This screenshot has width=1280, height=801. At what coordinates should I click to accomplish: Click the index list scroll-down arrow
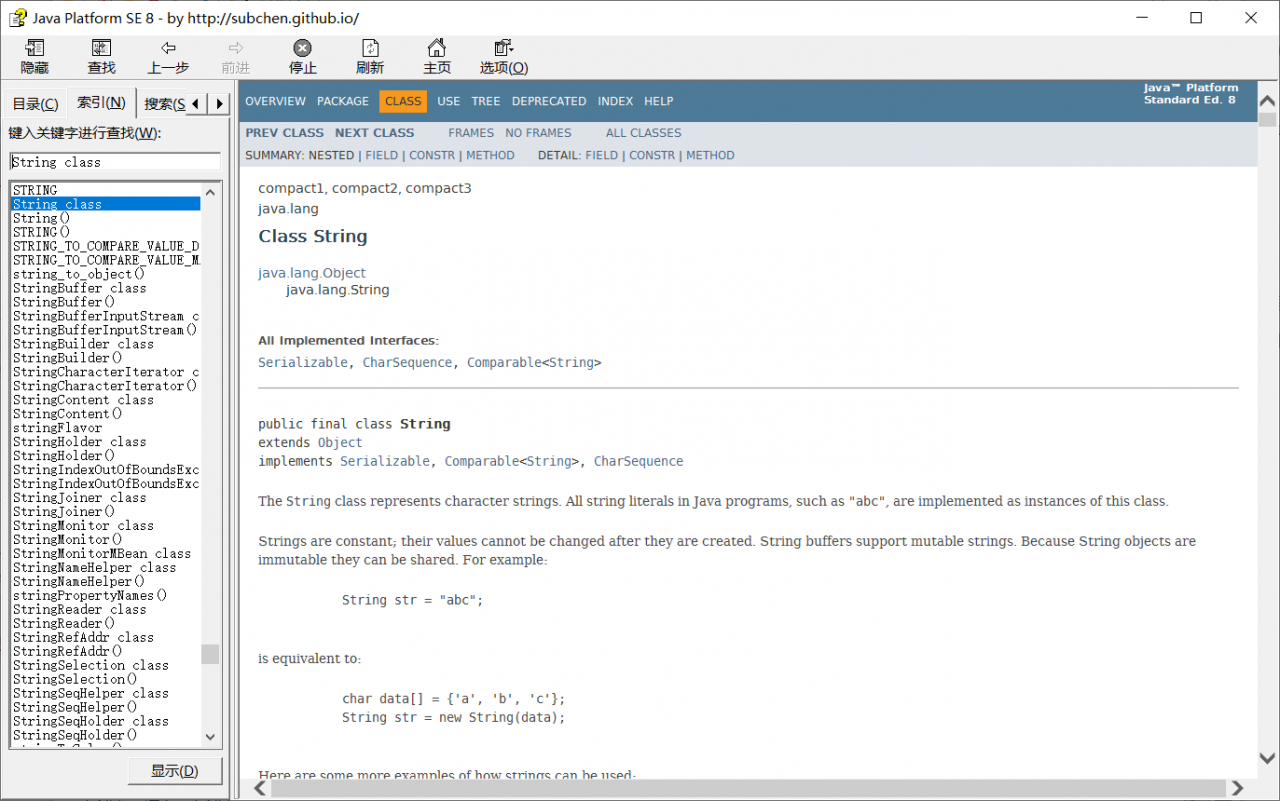[210, 737]
